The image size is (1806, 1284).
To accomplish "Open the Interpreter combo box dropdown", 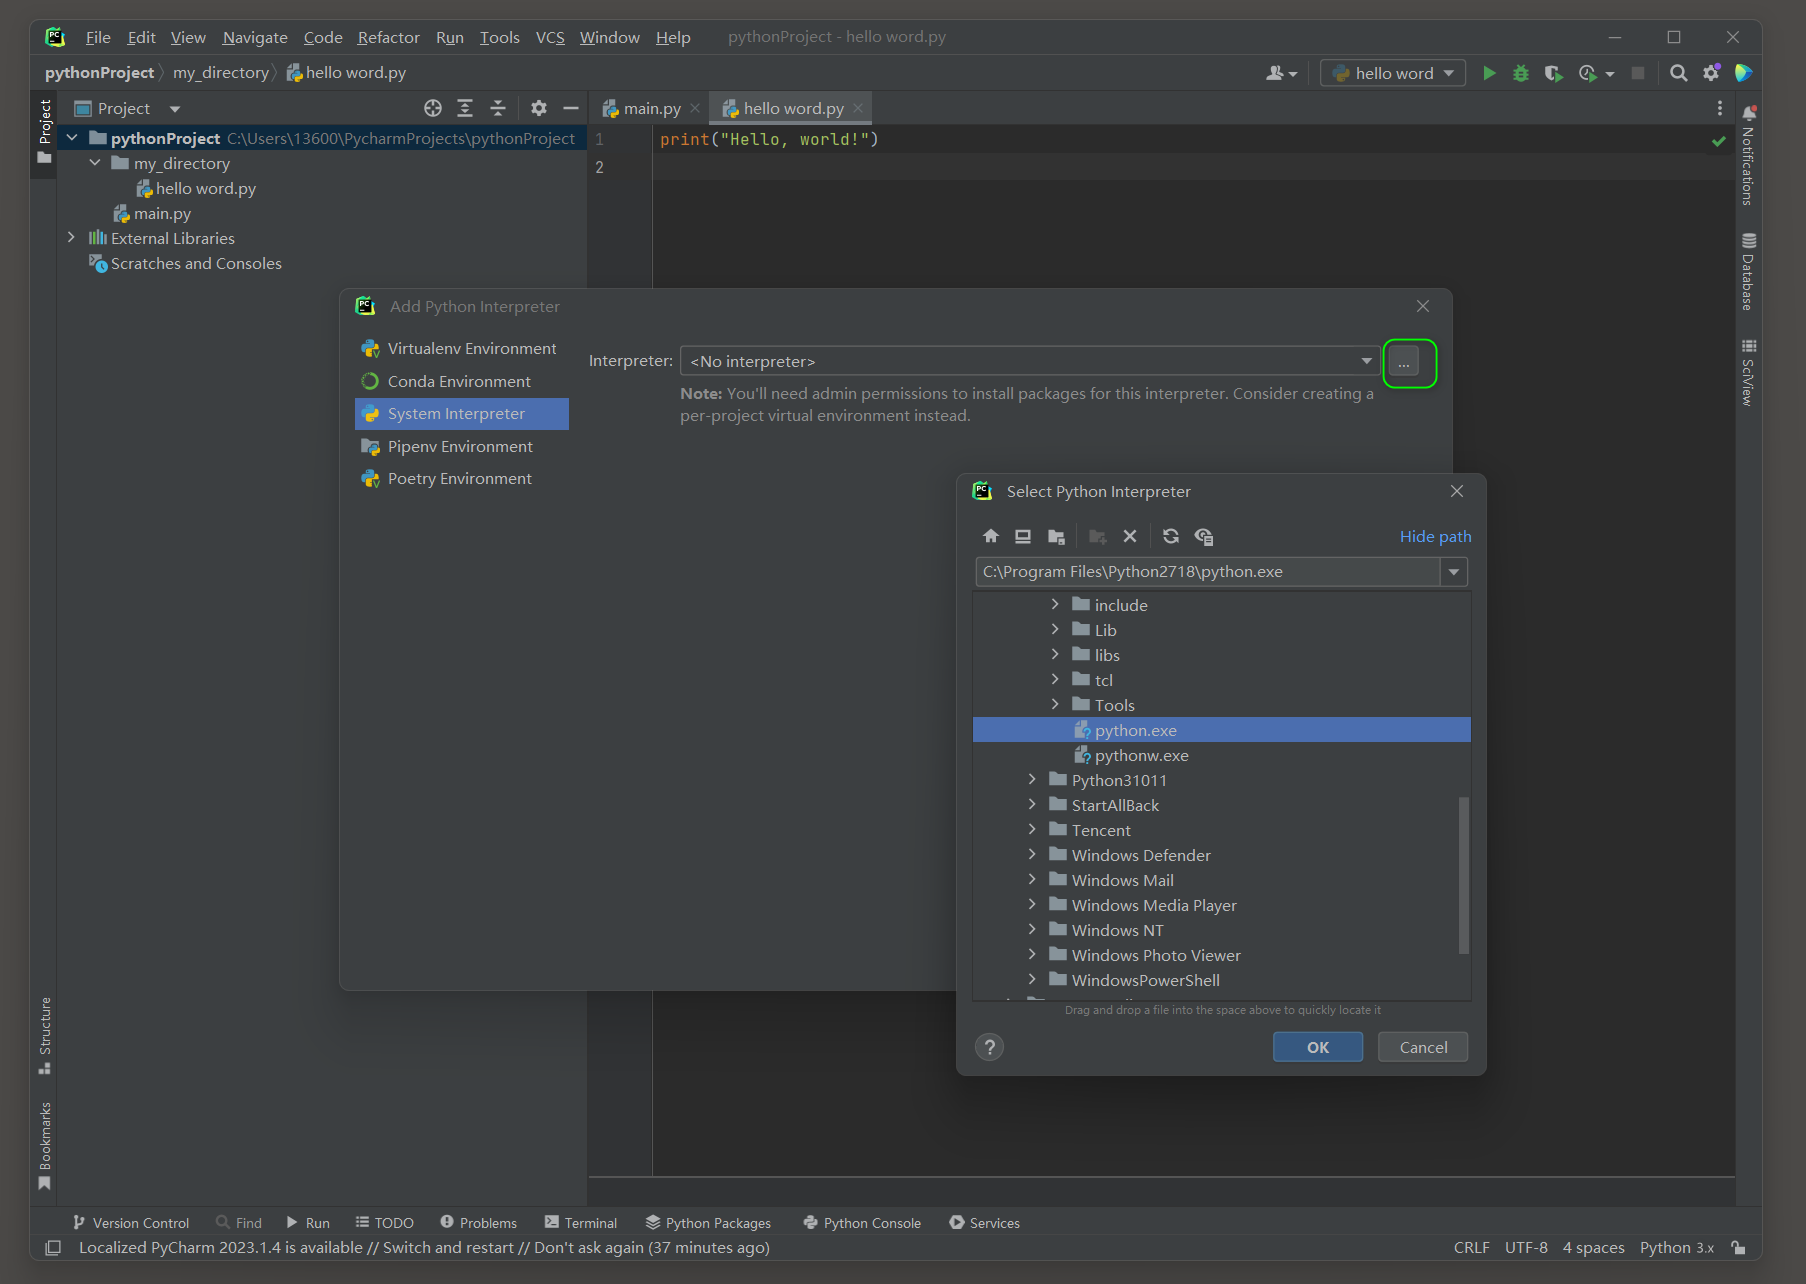I will pyautogui.click(x=1366, y=361).
